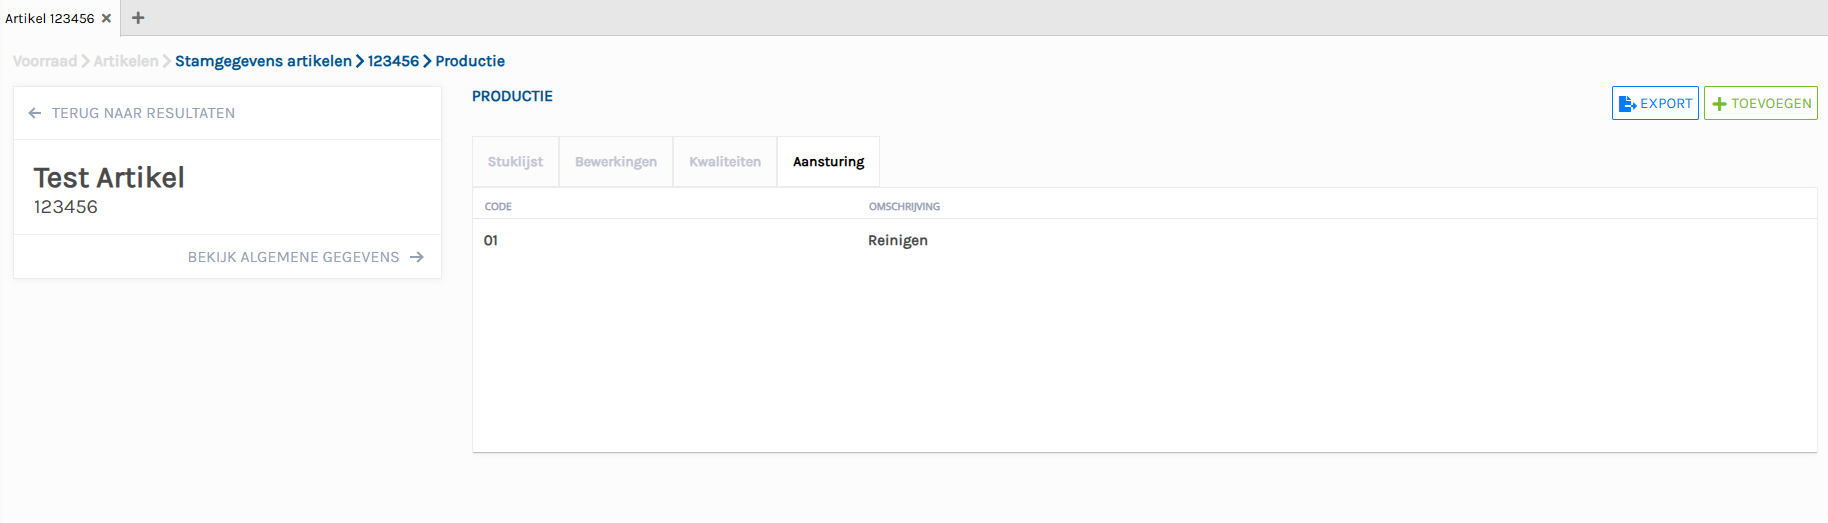Click the green plus icon on Toevoegen

(x=1719, y=103)
